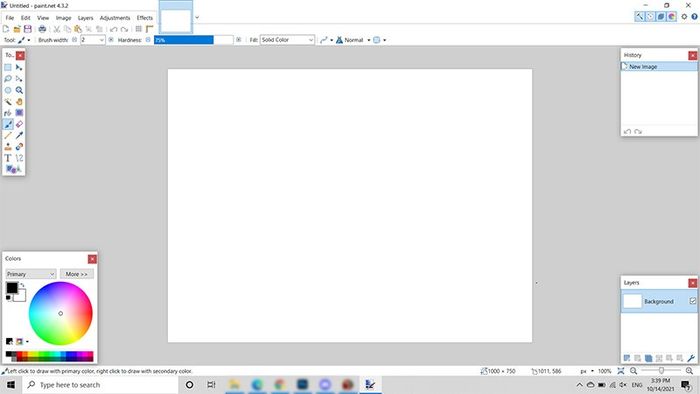The height and width of the screenshot is (394, 700).
Task: Select the Magic Wand tool
Action: [8, 101]
